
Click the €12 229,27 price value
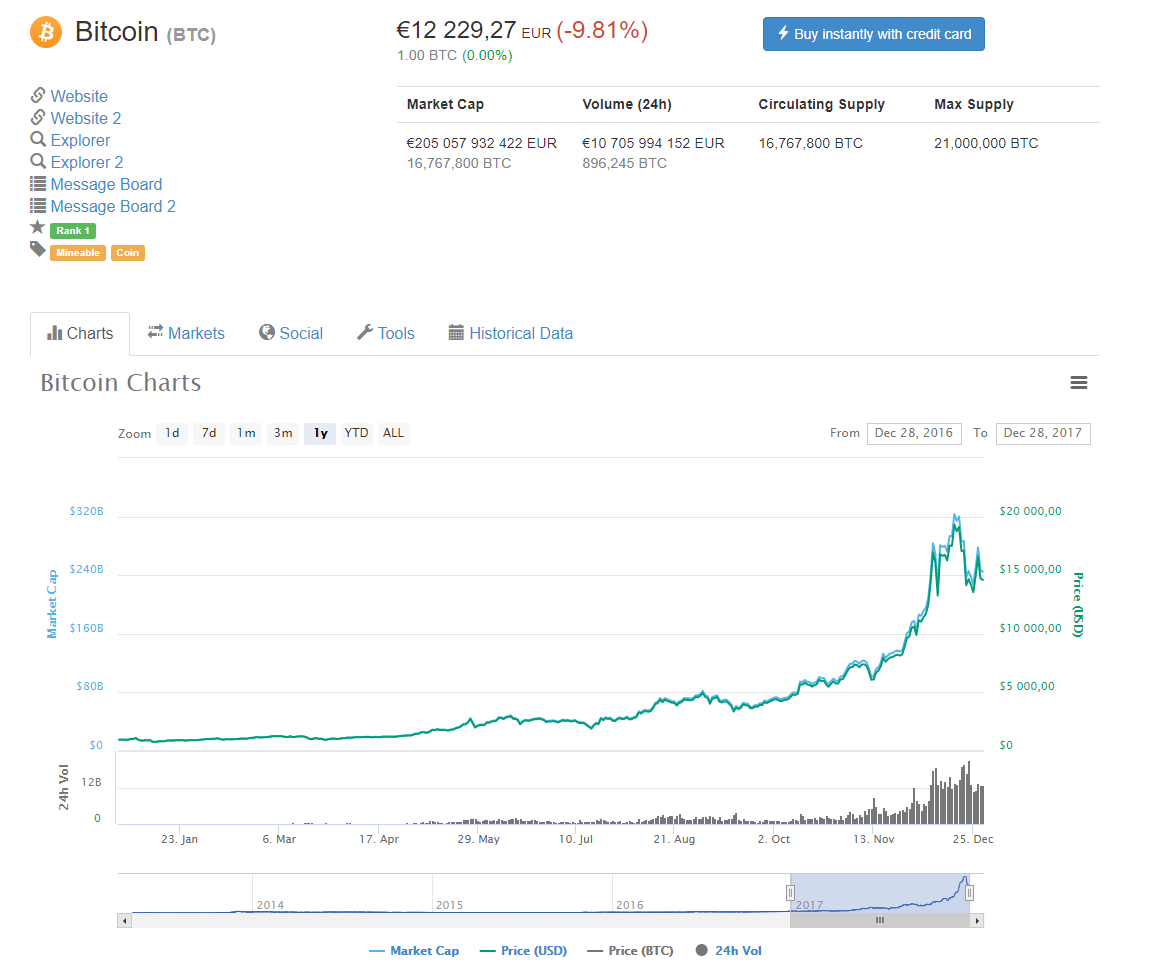pos(456,30)
